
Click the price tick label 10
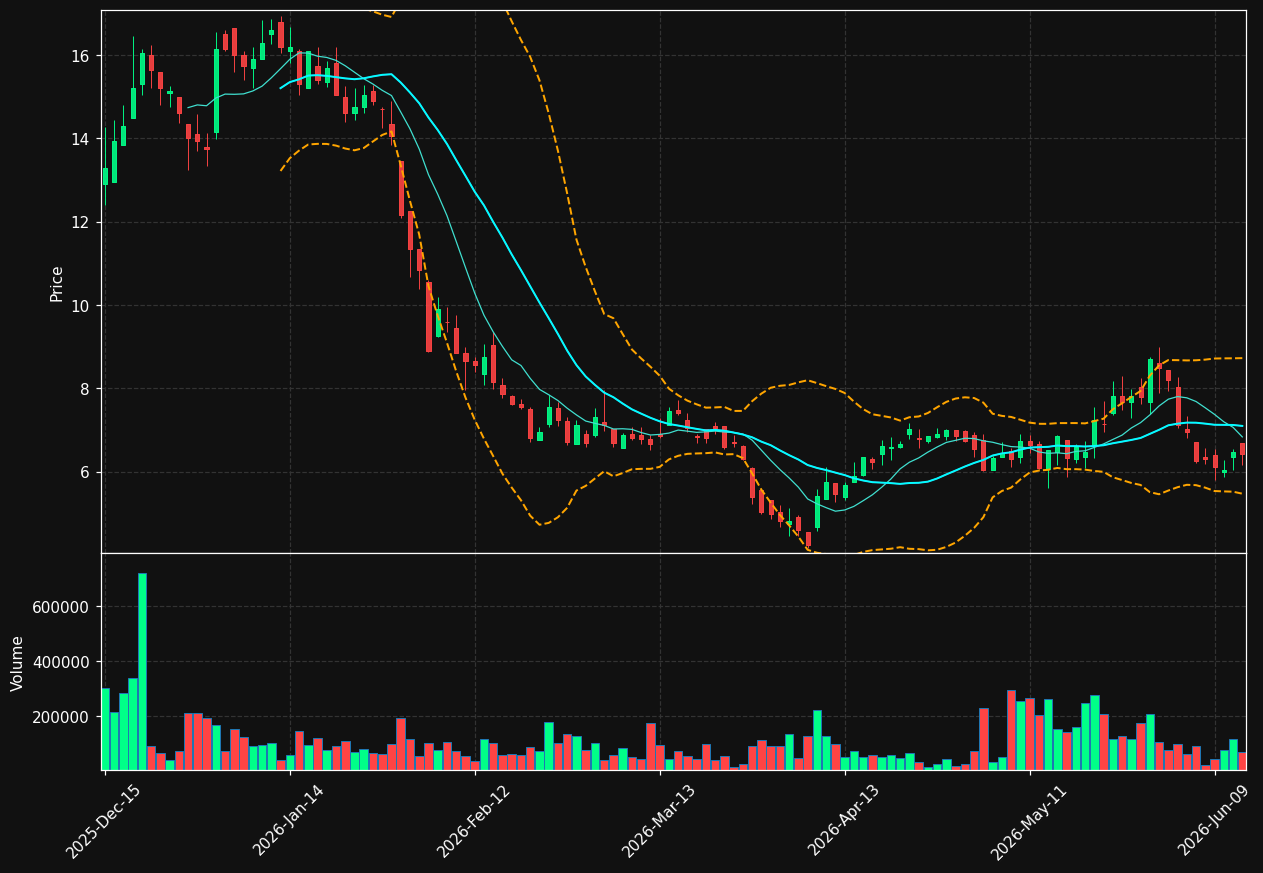[80, 306]
